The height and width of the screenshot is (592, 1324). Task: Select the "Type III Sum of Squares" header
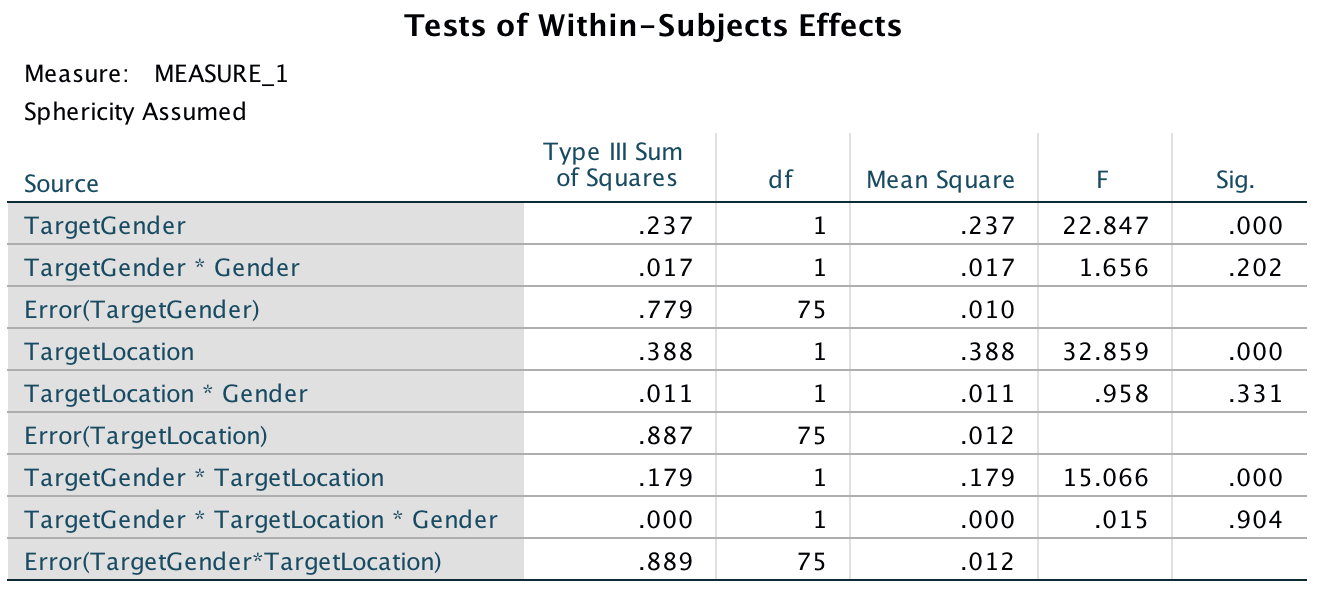point(613,166)
